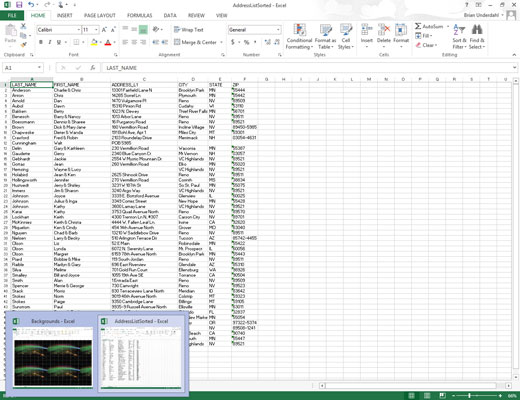520x400 pixels.
Task: Click the Save icon in quick access toolbar
Action: point(19,5)
